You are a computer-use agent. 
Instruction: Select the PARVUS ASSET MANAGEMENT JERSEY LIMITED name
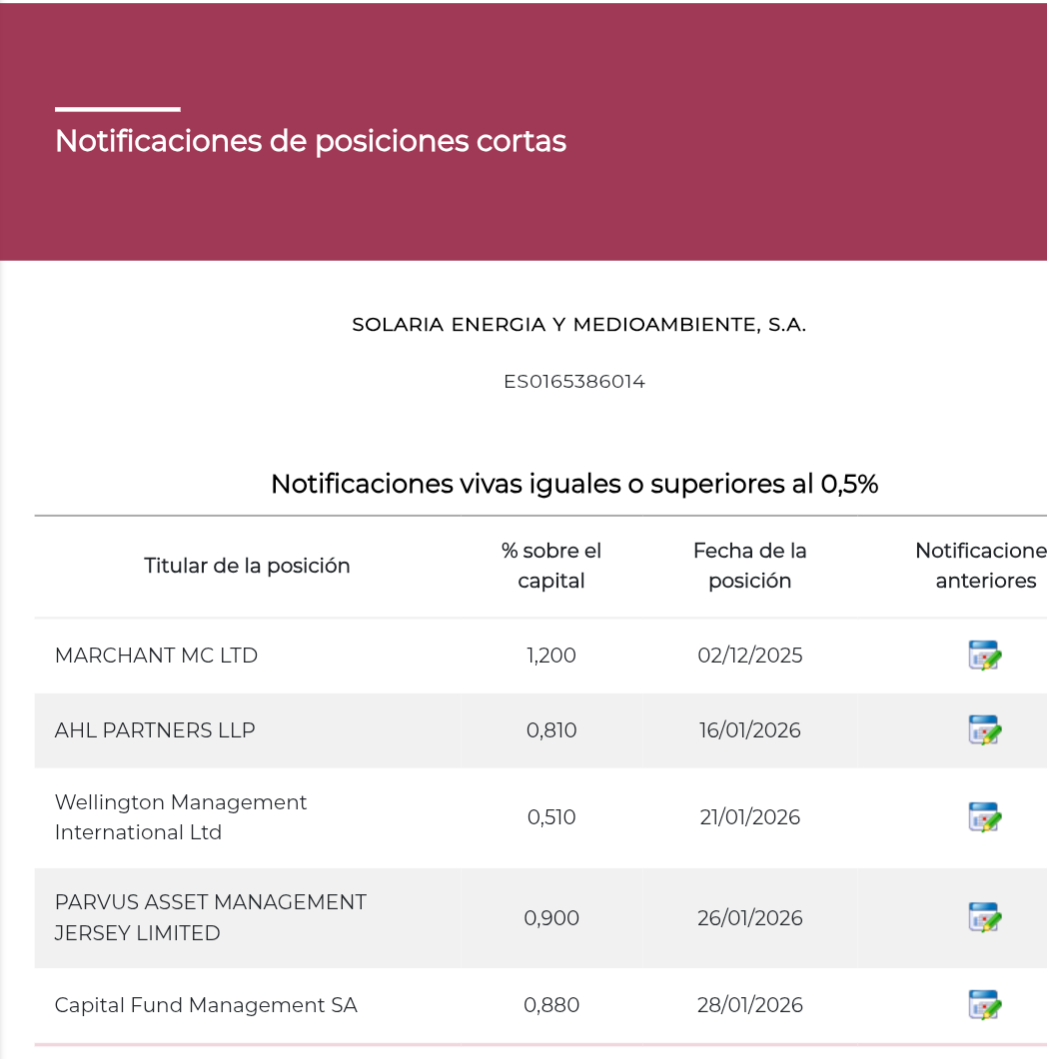pos(210,917)
